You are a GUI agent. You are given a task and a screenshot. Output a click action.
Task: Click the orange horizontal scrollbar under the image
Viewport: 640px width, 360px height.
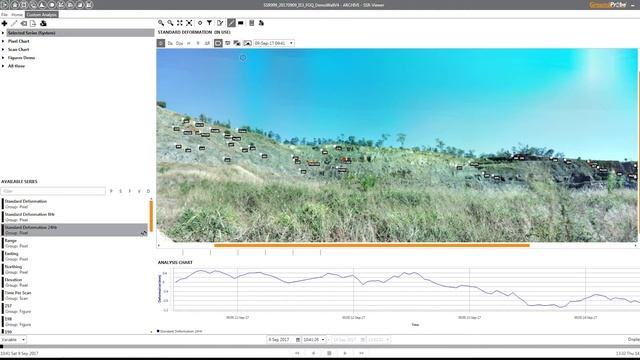tap(372, 245)
